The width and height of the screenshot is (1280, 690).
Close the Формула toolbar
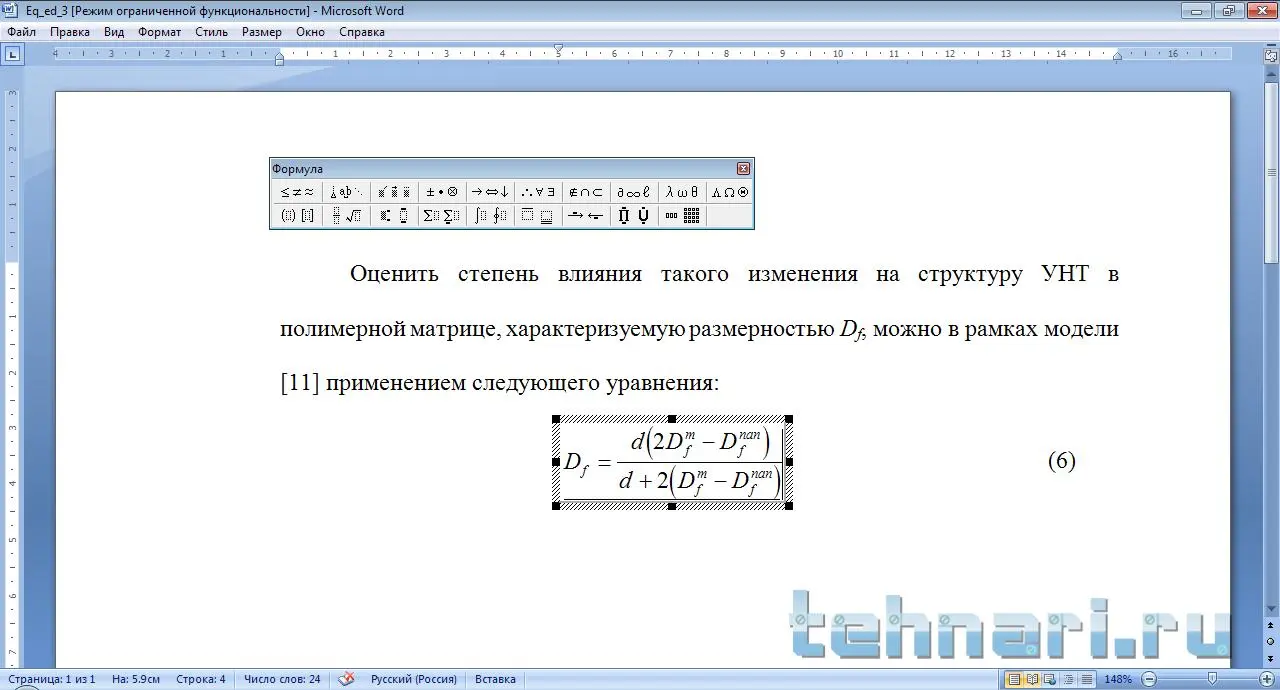point(743,169)
